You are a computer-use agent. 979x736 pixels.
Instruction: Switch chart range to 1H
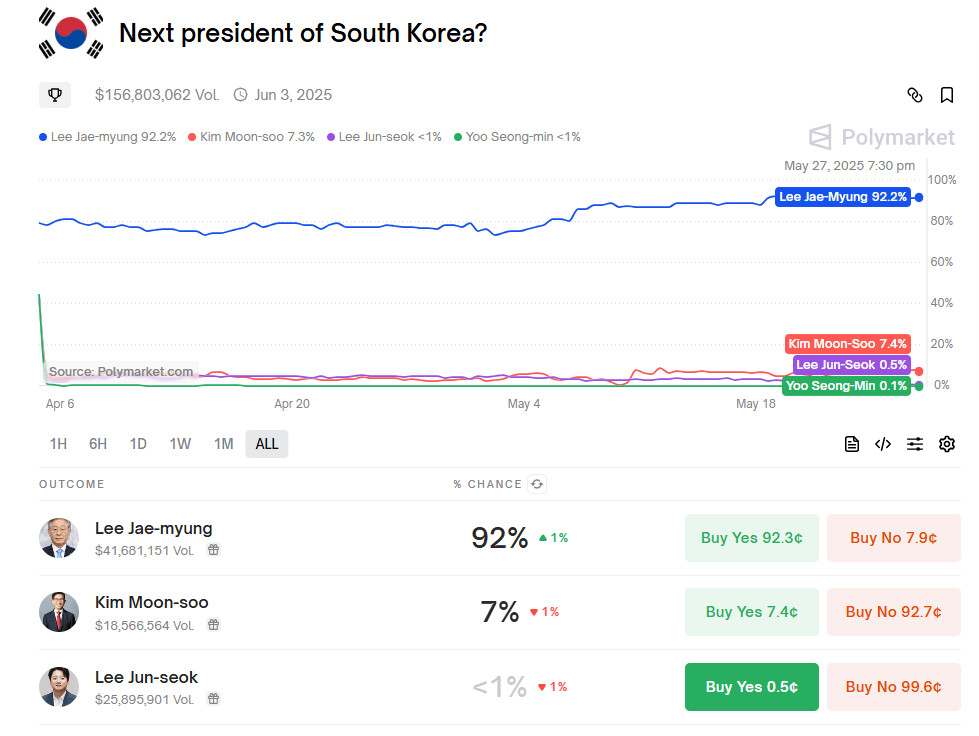(58, 444)
